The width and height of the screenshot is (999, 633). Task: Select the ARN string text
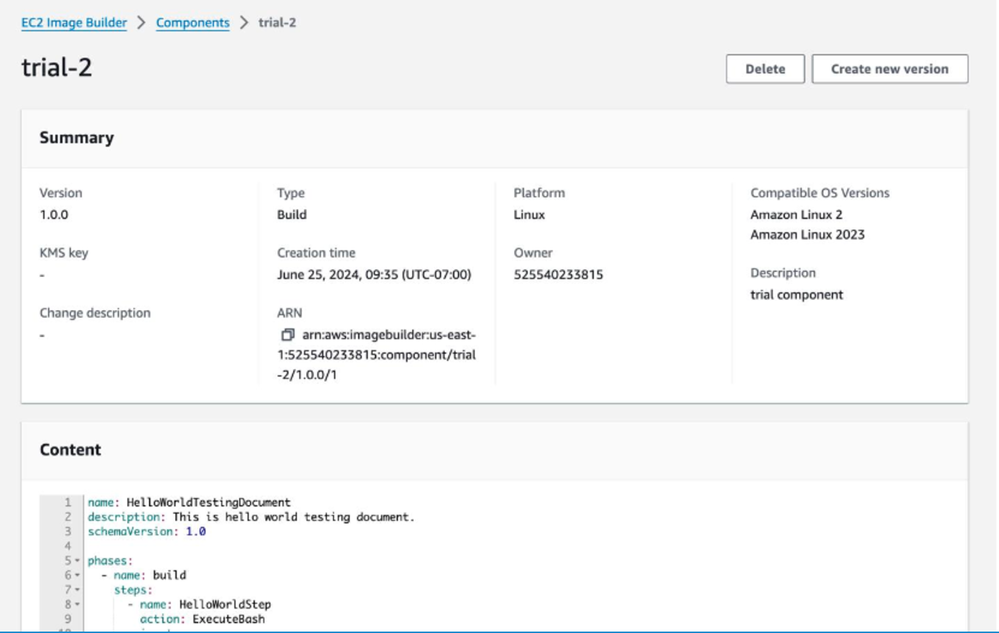pyautogui.click(x=377, y=354)
